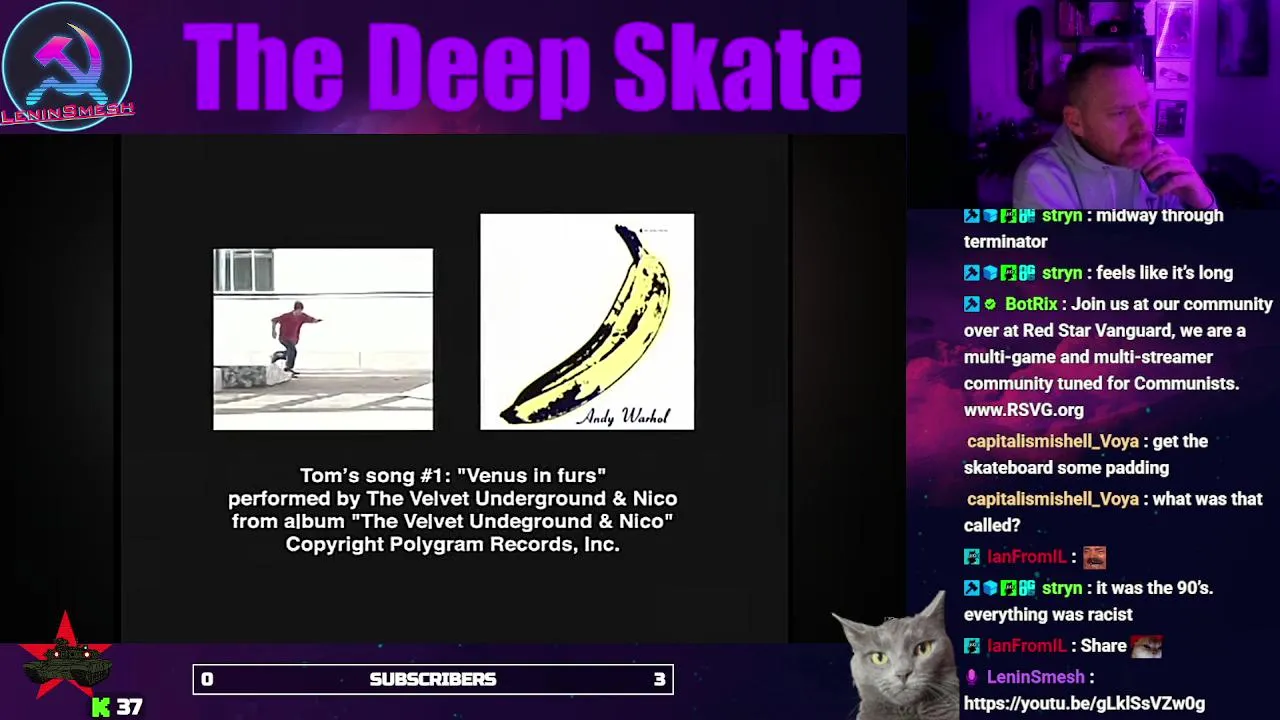Click stryn name beside 'it was the 90's'
This screenshot has width=1280, height=720.
click(1061, 588)
